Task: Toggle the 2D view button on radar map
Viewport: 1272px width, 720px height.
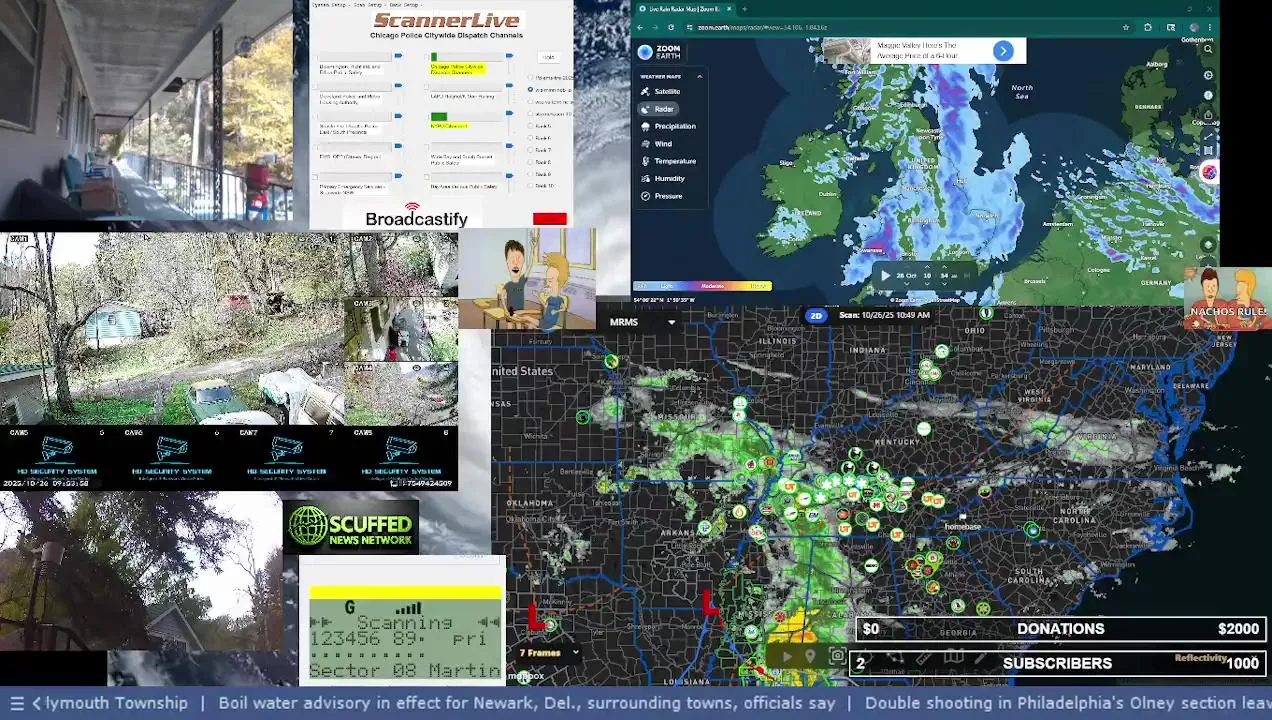Action: pos(816,315)
